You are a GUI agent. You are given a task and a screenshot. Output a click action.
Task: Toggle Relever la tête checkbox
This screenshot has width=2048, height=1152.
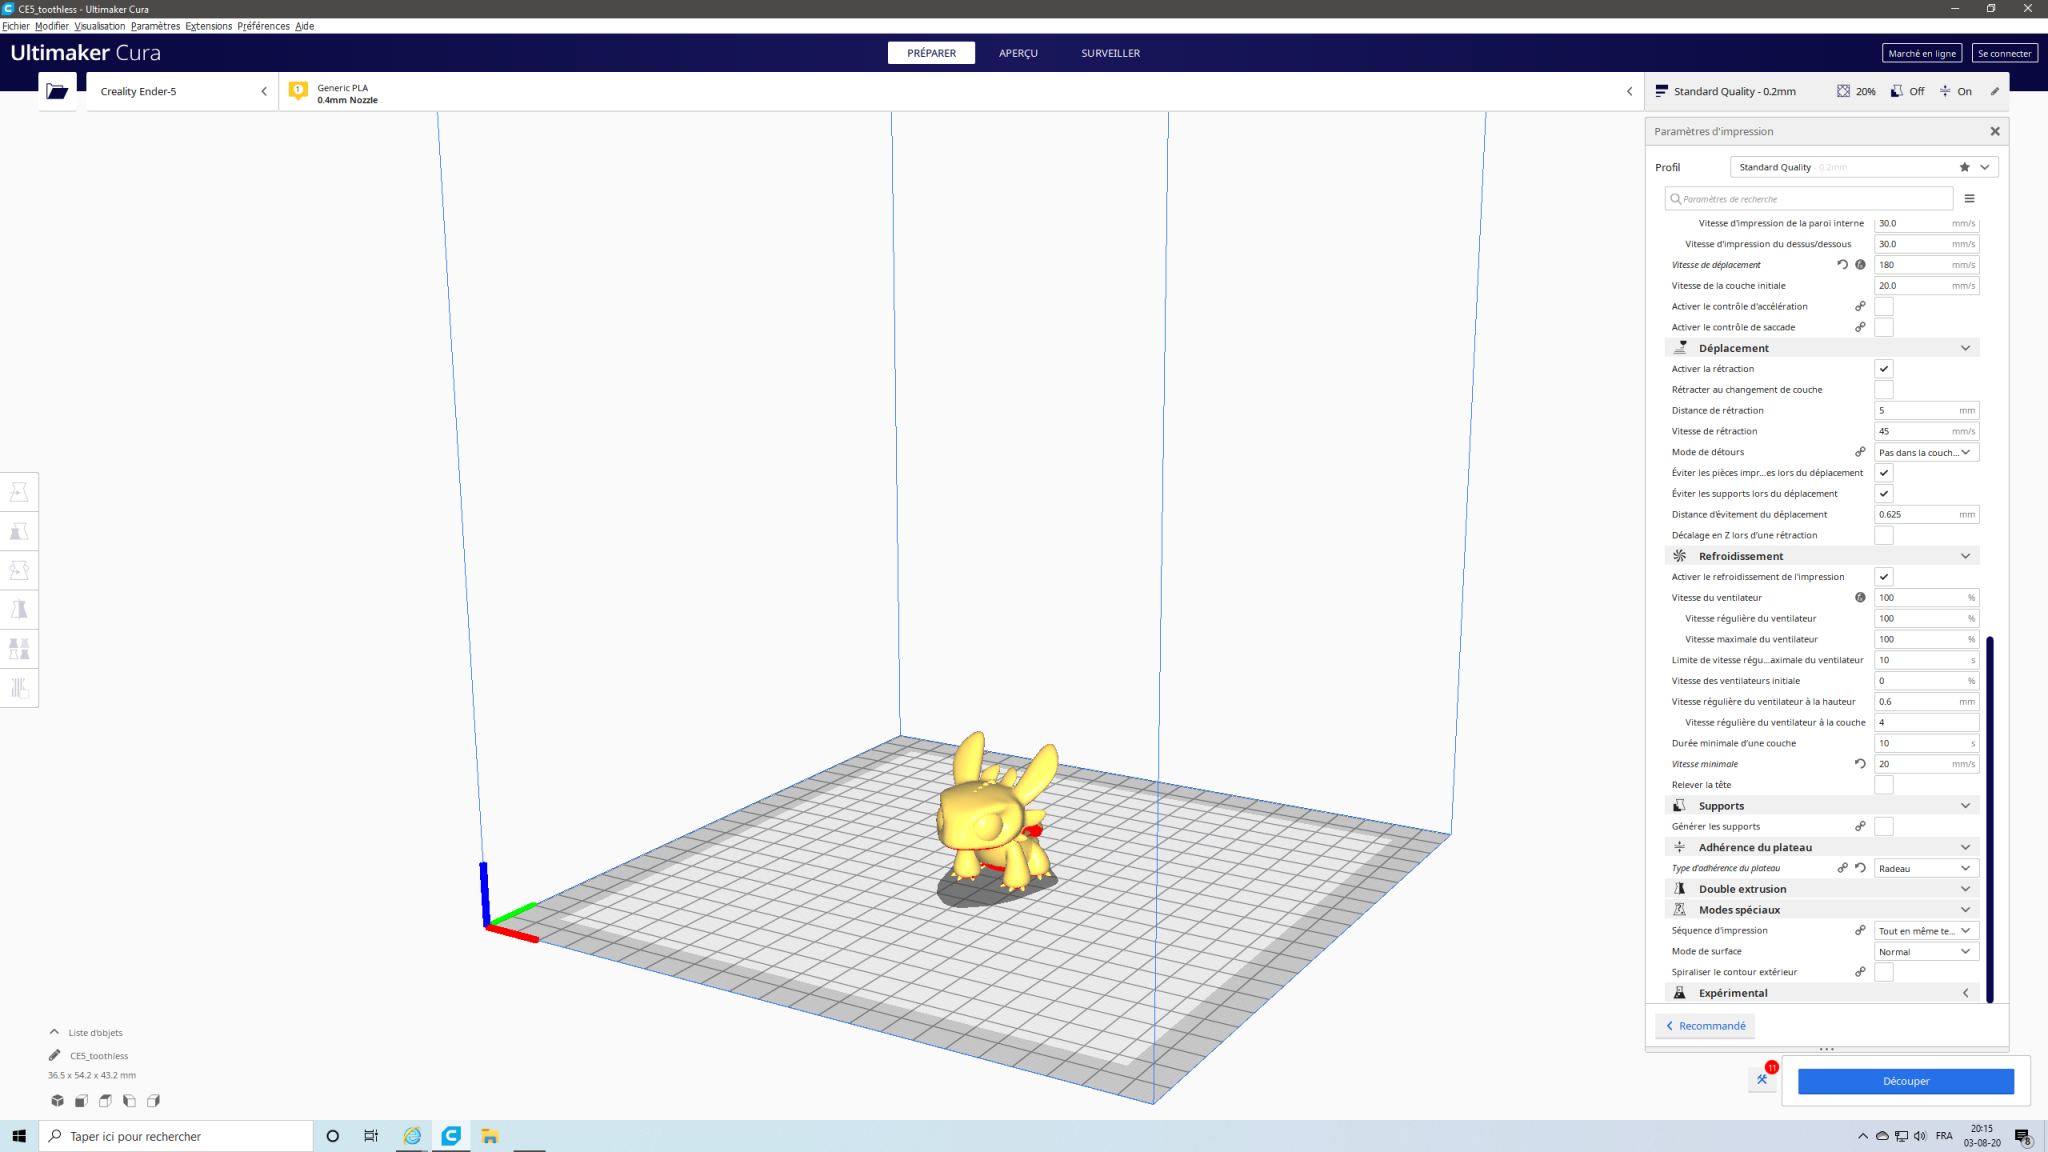coord(1883,785)
